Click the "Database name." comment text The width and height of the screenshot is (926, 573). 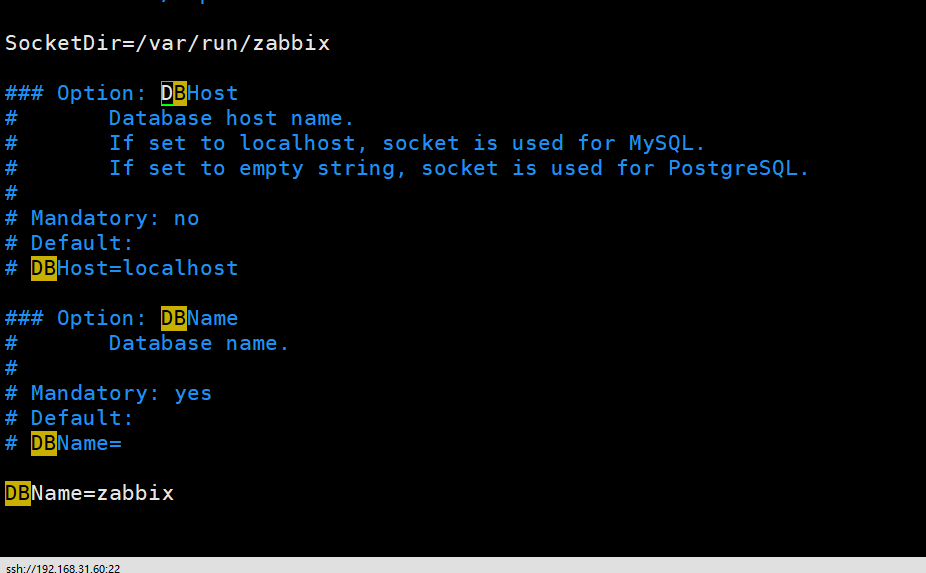199,343
